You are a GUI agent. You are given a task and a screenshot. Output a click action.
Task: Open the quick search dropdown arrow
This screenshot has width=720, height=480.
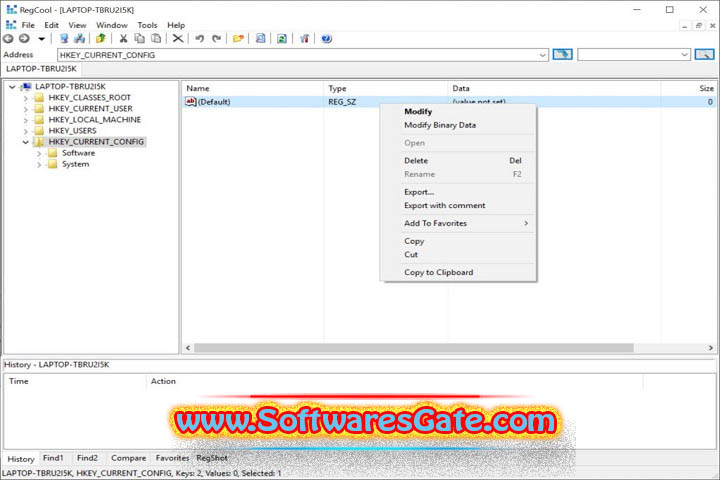pyautogui.click(x=684, y=55)
